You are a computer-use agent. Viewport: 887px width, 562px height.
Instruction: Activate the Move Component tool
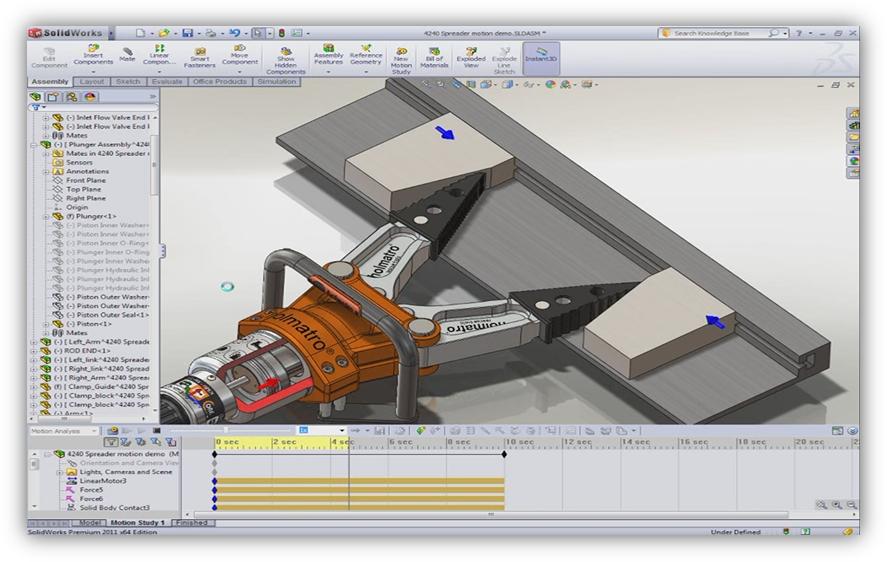240,54
